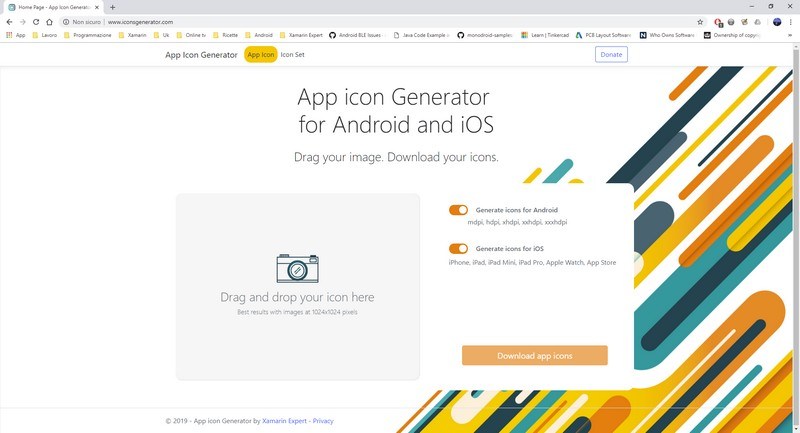
Task: Open the Ownership of copyright bookmark
Action: (732, 35)
